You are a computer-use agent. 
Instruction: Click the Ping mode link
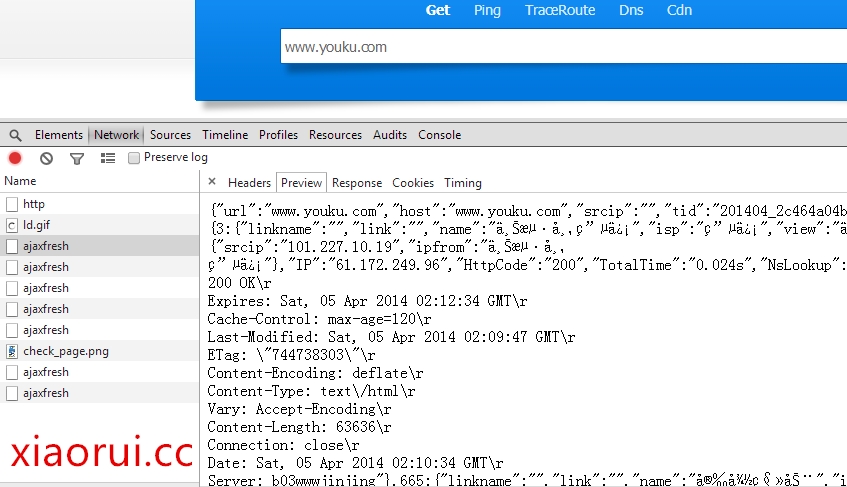[x=487, y=11]
